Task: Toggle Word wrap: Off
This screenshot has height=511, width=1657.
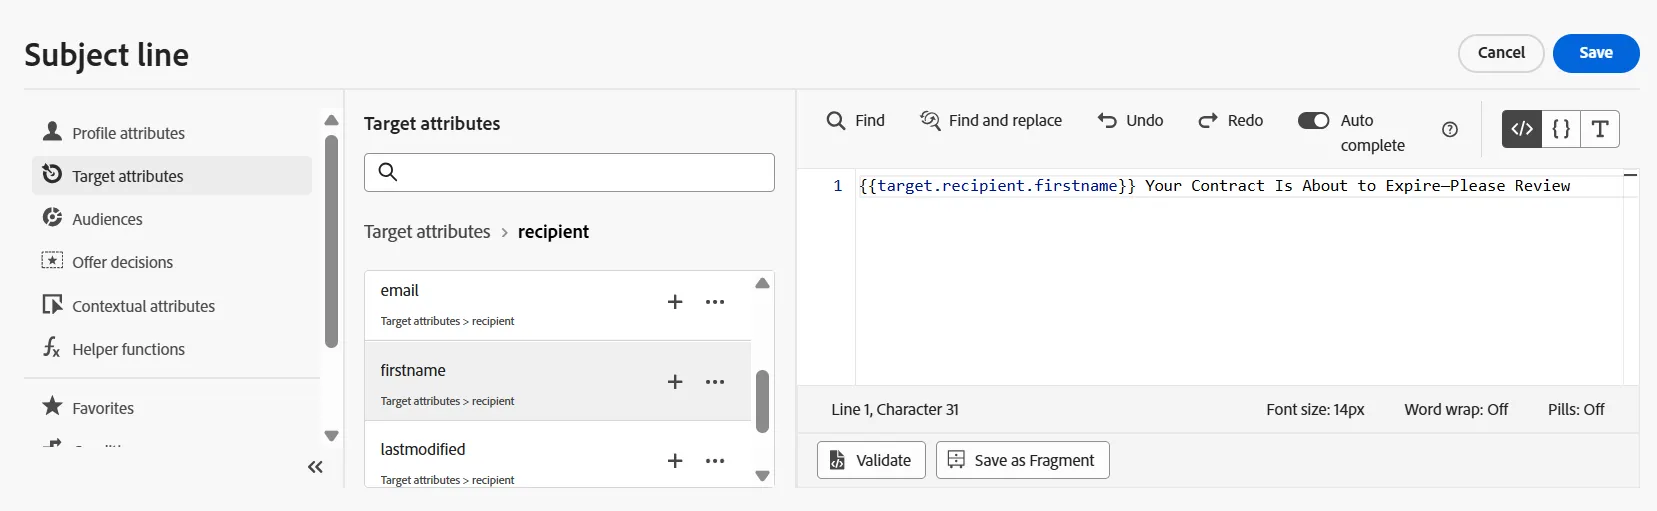Action: click(x=1456, y=410)
